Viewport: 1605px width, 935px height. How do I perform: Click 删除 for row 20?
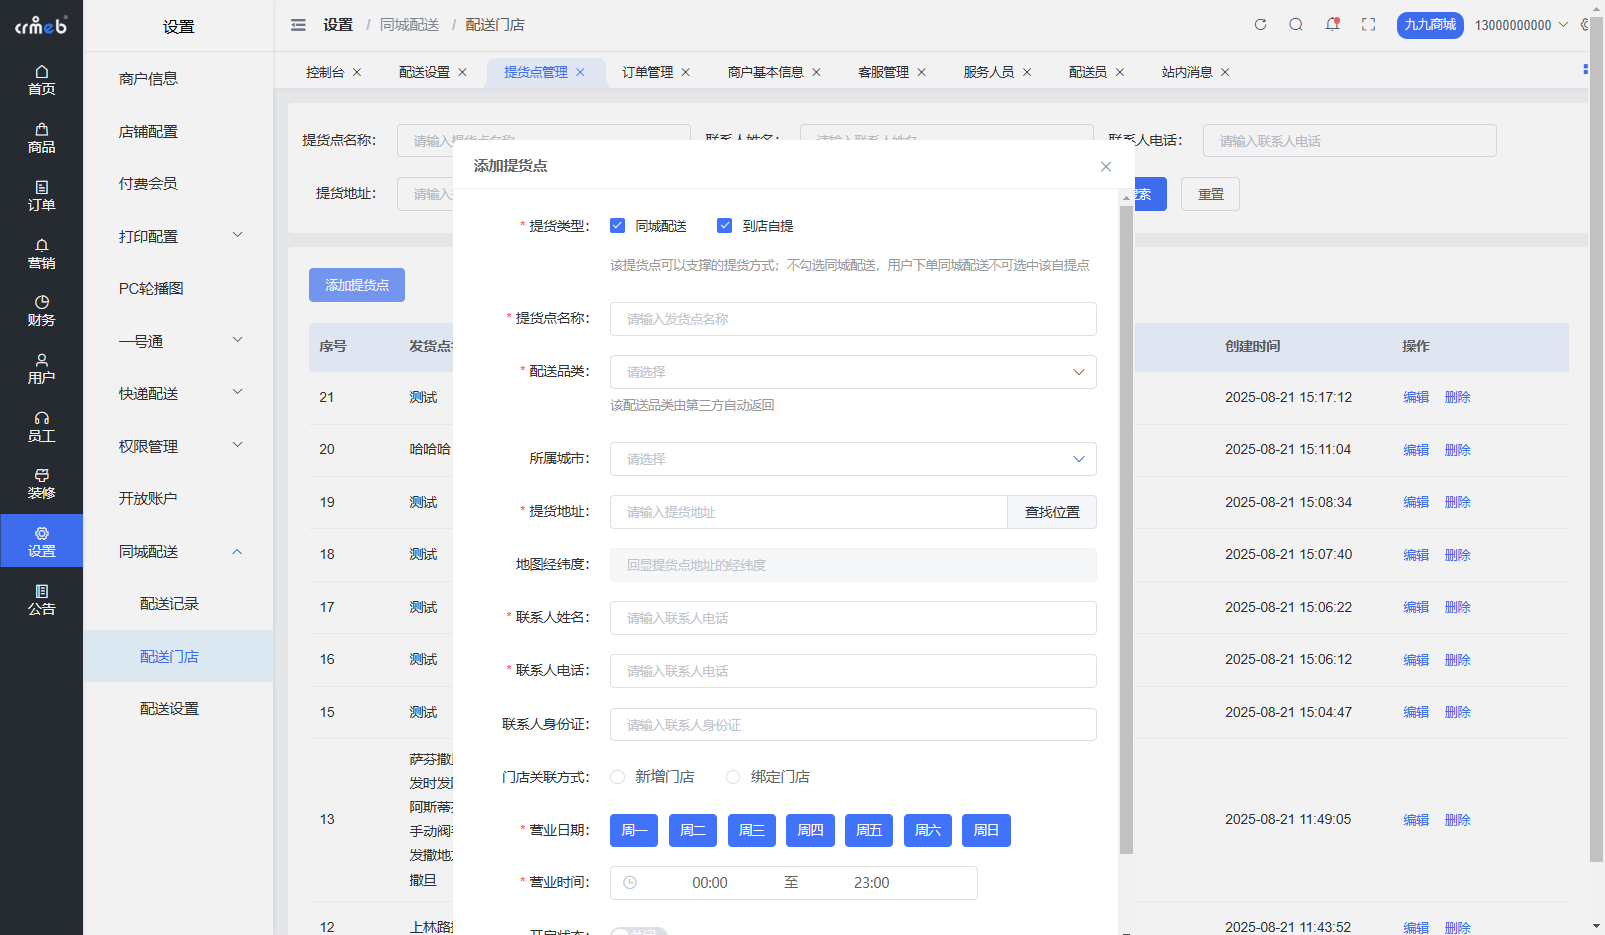coord(1458,450)
